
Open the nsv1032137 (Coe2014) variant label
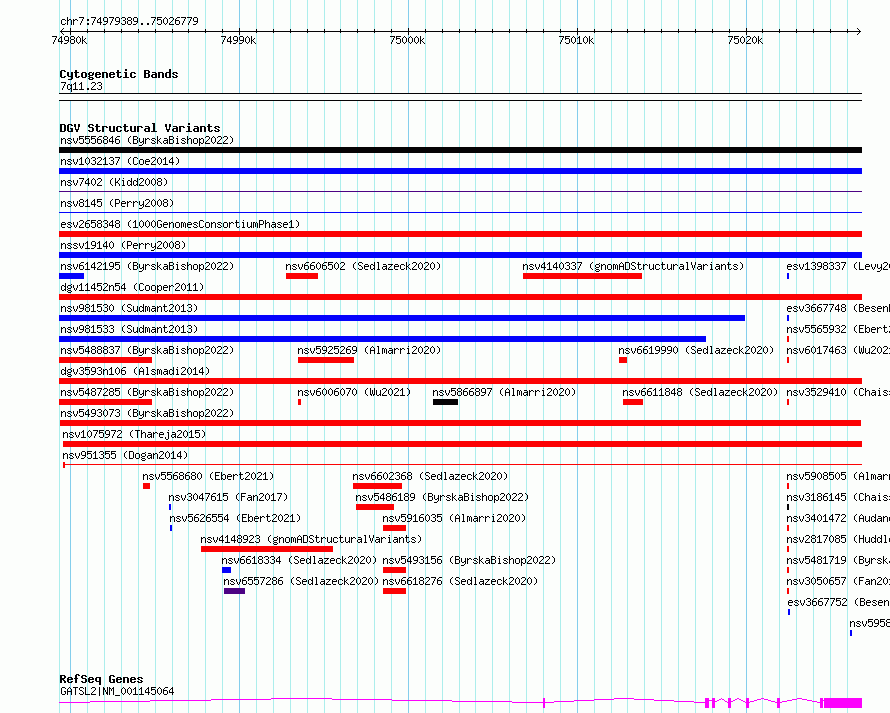coord(120,161)
